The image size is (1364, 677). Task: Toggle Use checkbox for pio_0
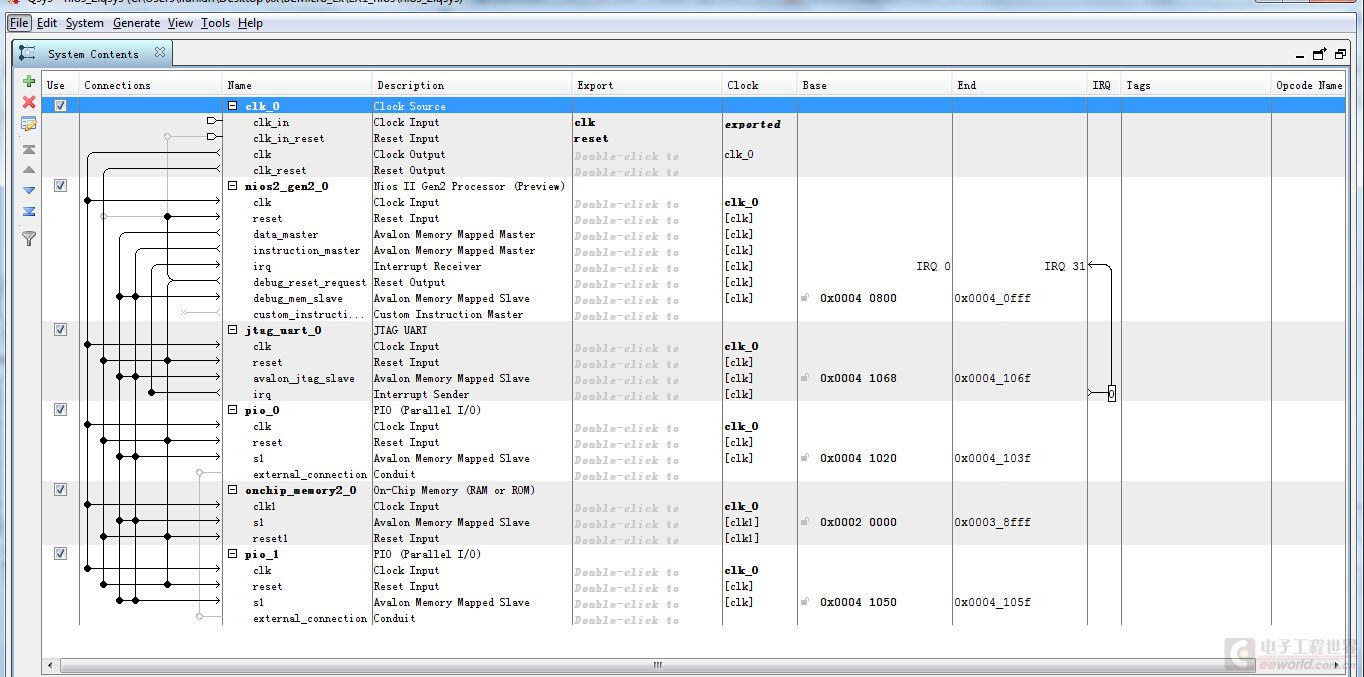point(60,409)
